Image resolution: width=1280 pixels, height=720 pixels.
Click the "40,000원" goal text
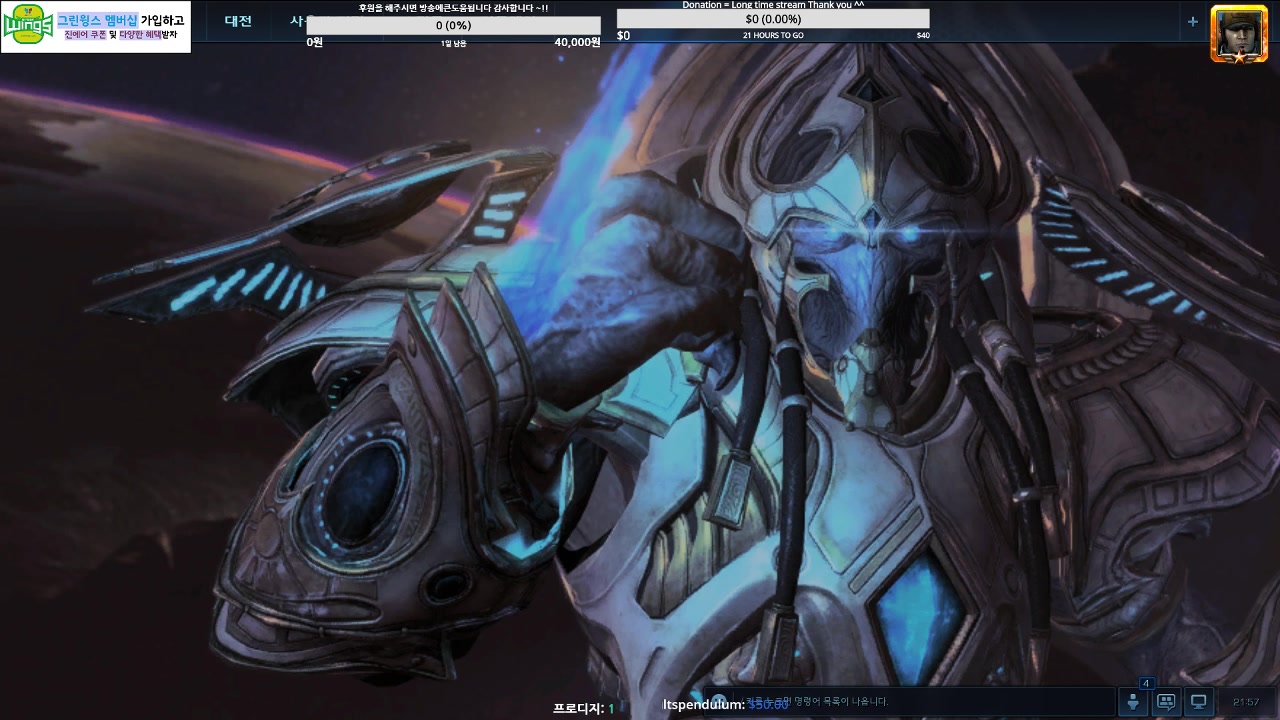tap(577, 42)
